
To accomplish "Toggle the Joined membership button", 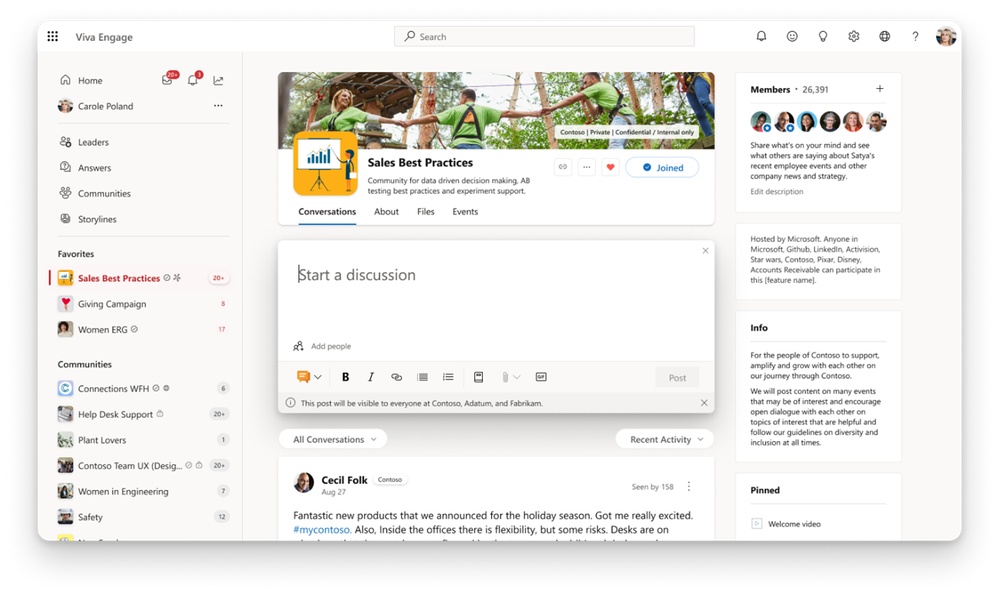I will click(x=662, y=167).
